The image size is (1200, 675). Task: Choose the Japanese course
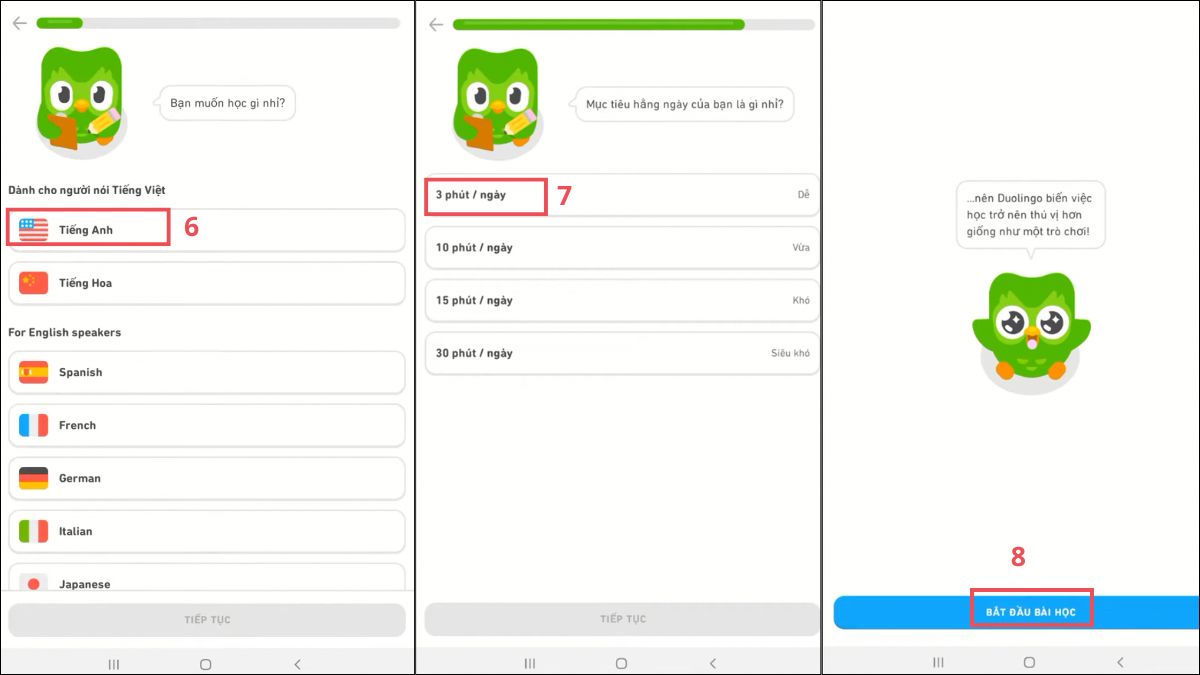point(207,579)
